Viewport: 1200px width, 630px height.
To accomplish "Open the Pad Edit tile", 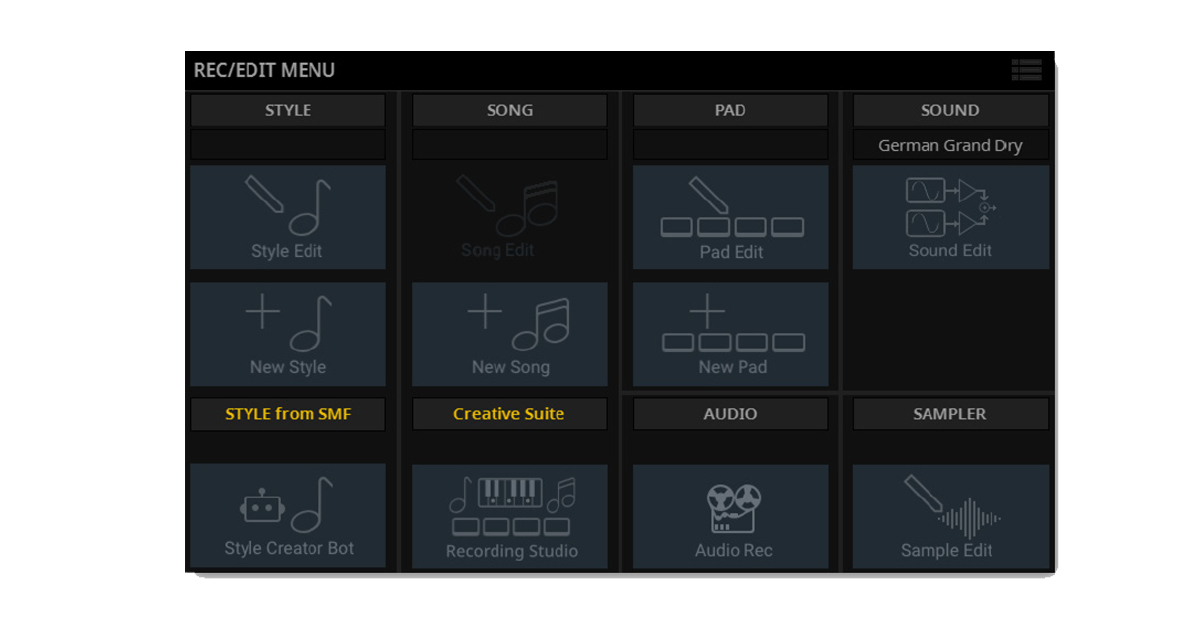I will (x=730, y=217).
